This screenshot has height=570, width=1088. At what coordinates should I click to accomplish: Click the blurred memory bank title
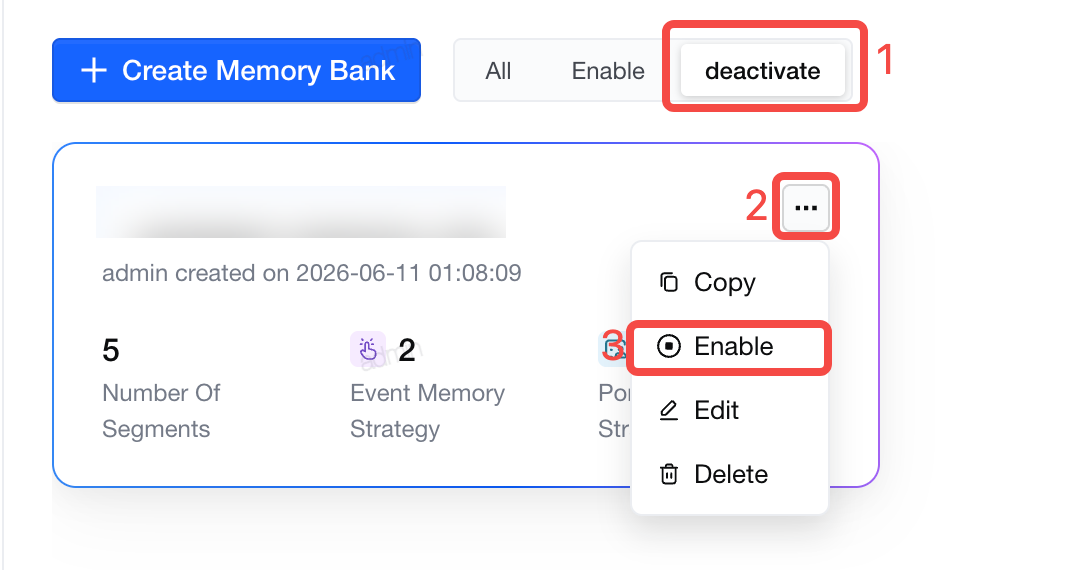(x=301, y=212)
